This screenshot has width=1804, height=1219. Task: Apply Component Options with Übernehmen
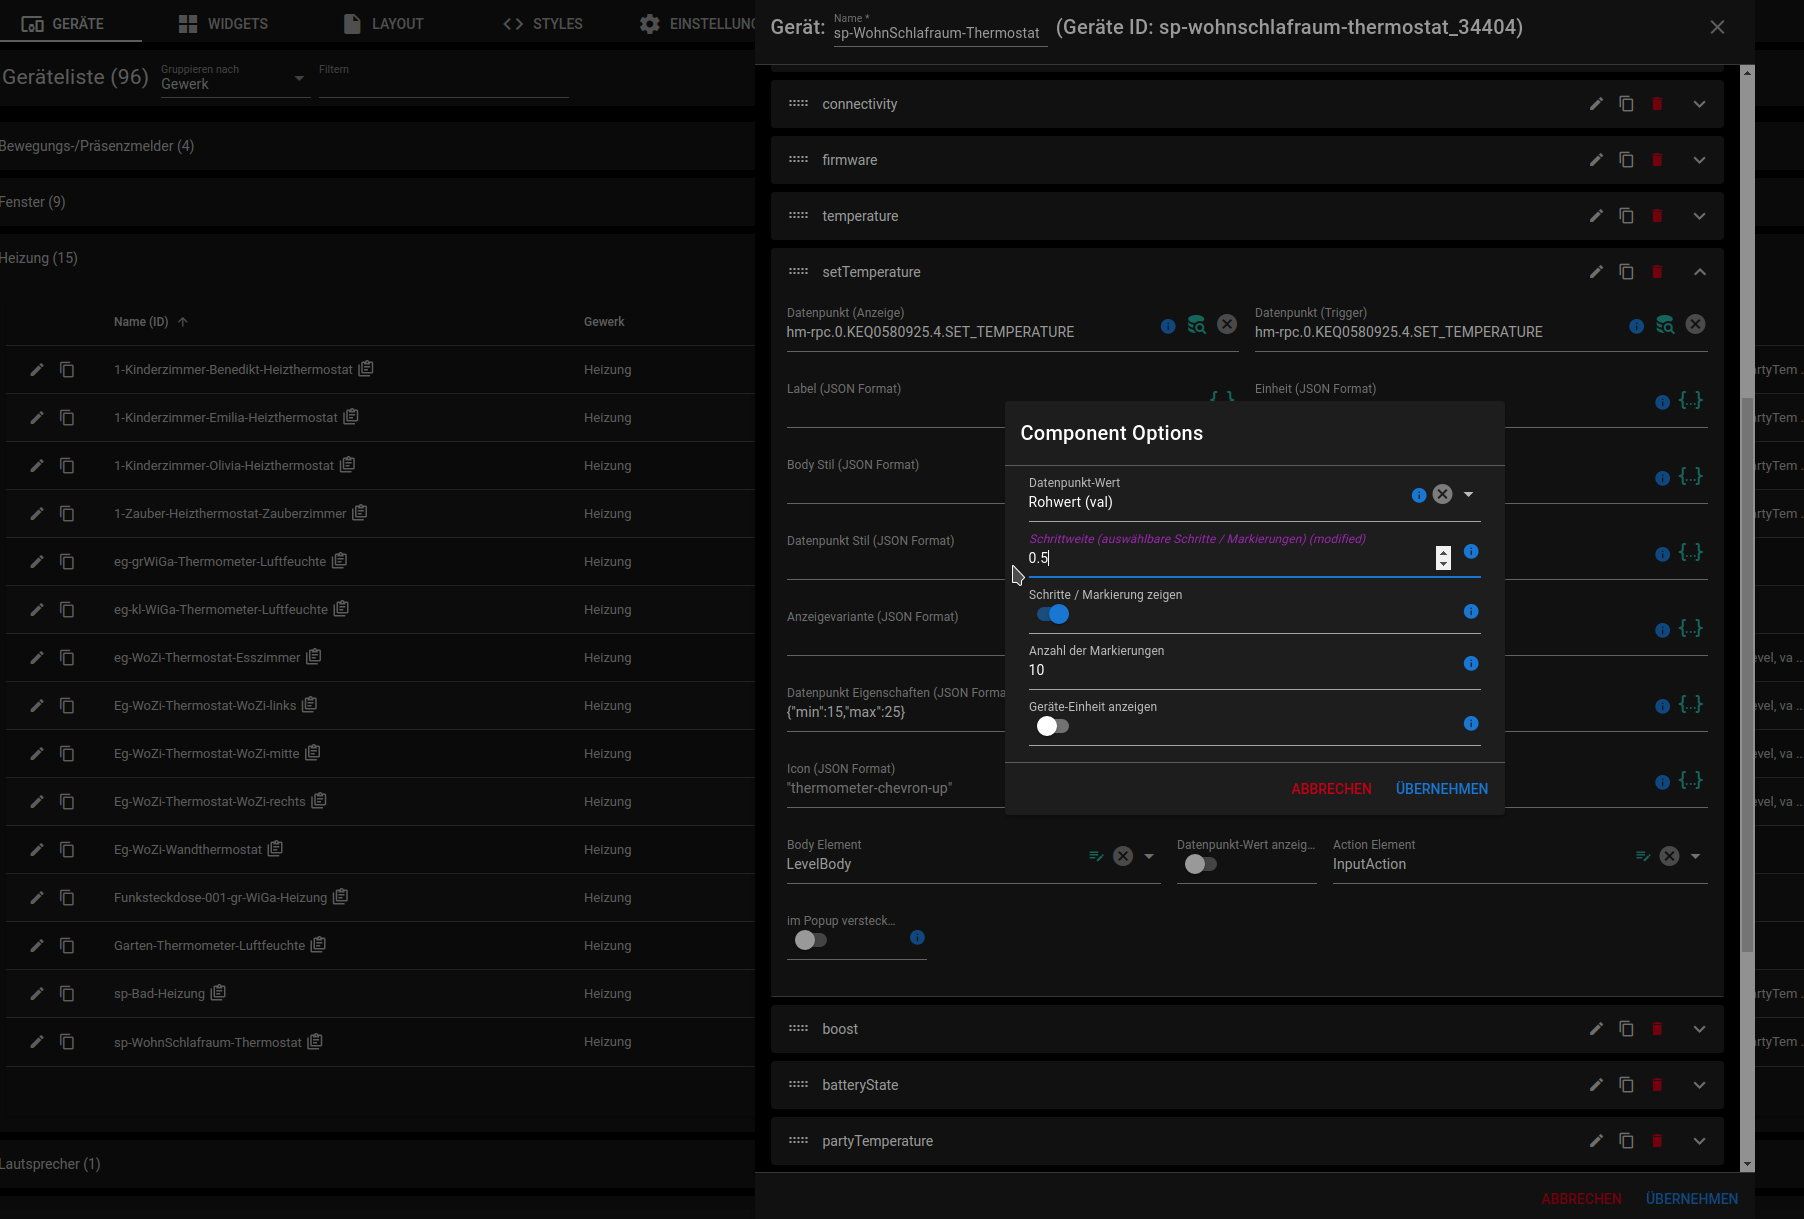pos(1441,789)
